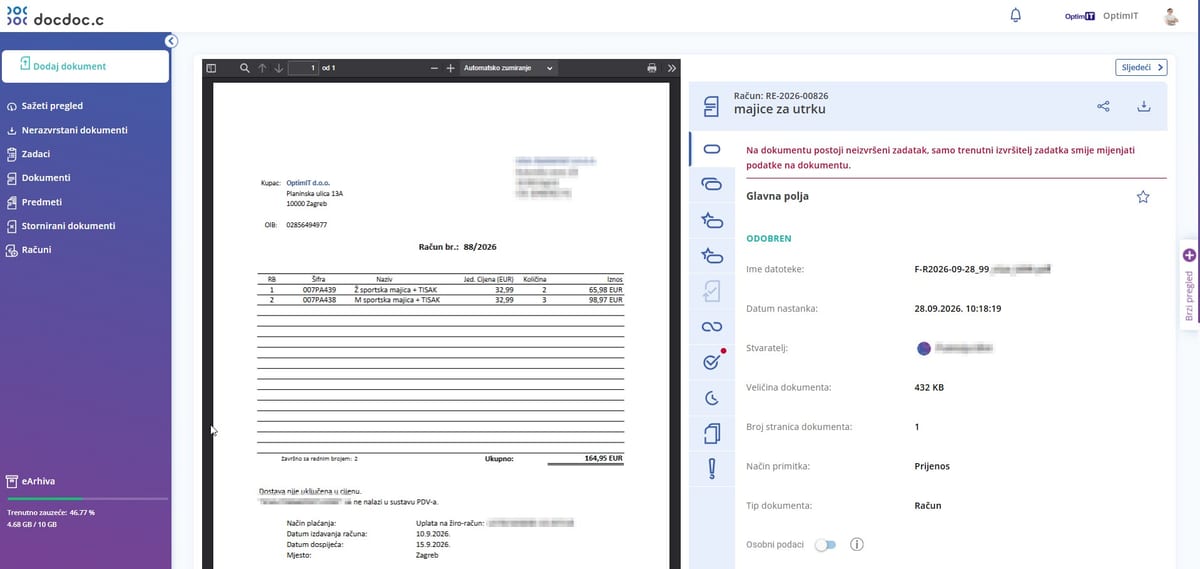Click invoice number 88/2026 in the PDF
This screenshot has width=1200, height=569.
480,246
